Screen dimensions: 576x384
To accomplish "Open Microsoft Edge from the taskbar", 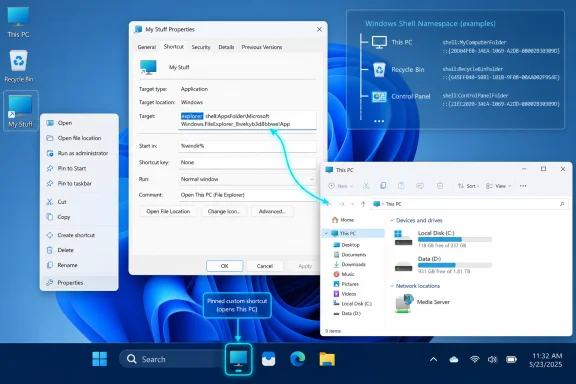I will (298, 359).
